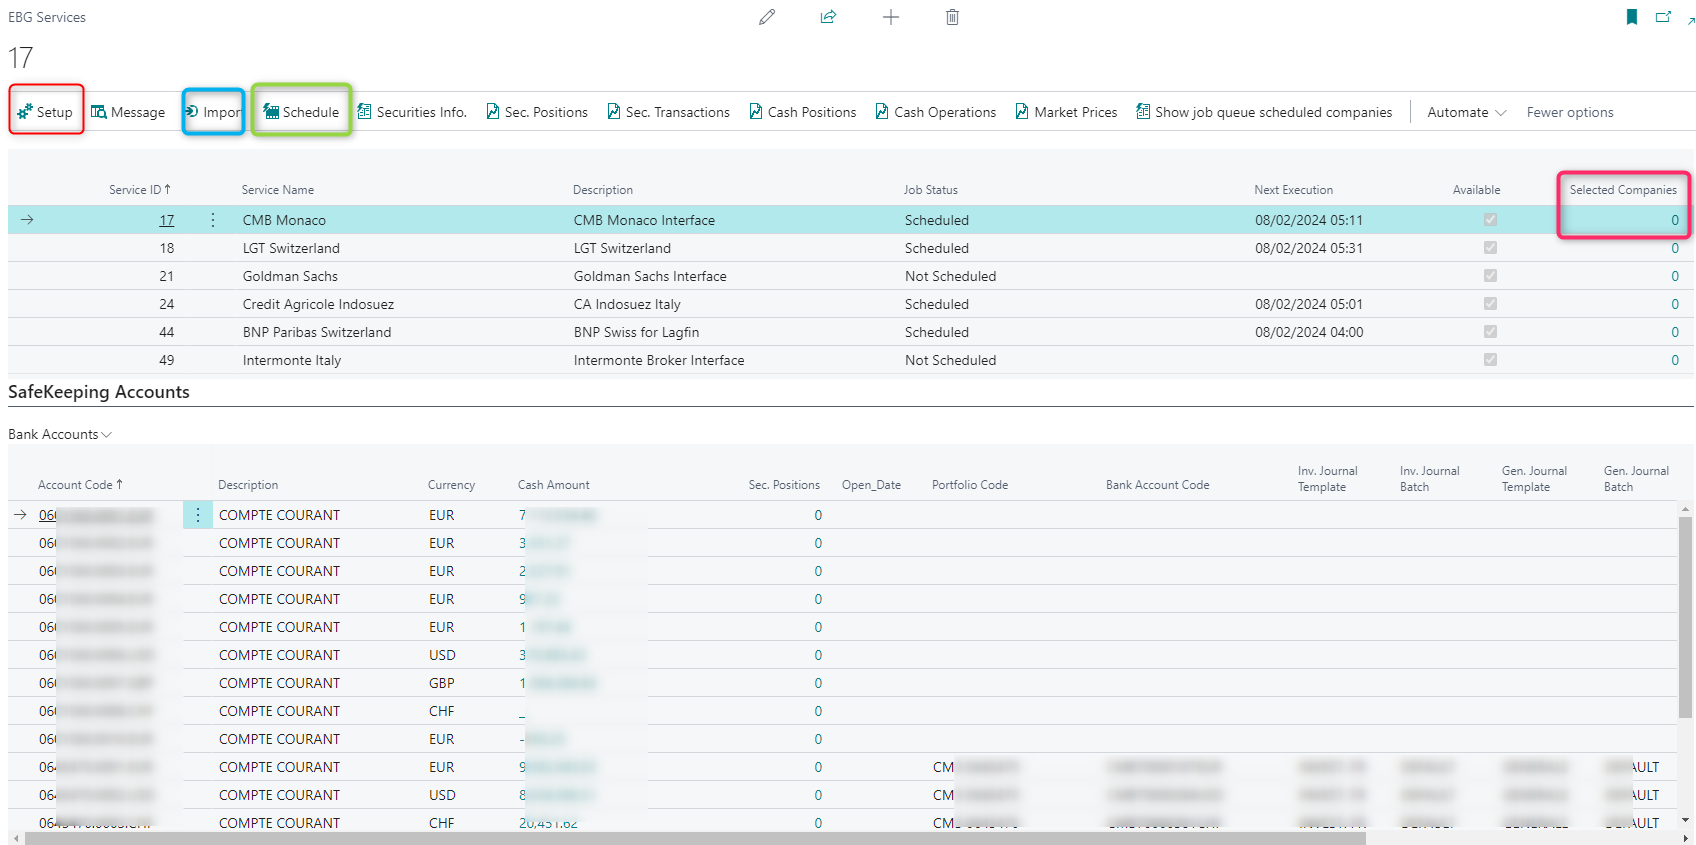Toggle Available checkbox for BNP Paribas
Image resolution: width=1696 pixels, height=845 pixels.
(x=1490, y=332)
